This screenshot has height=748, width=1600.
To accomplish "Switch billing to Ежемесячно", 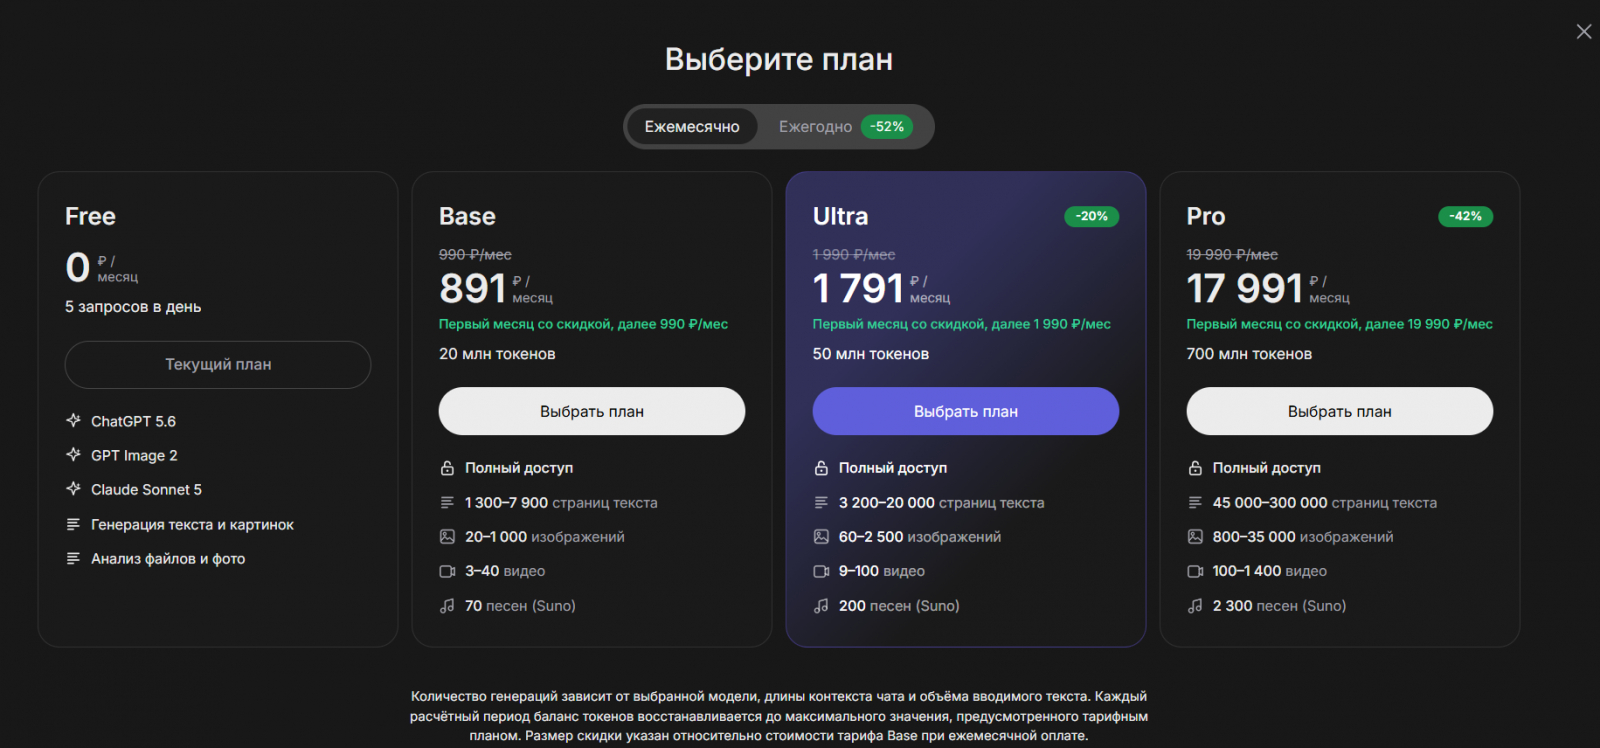I will coord(692,127).
